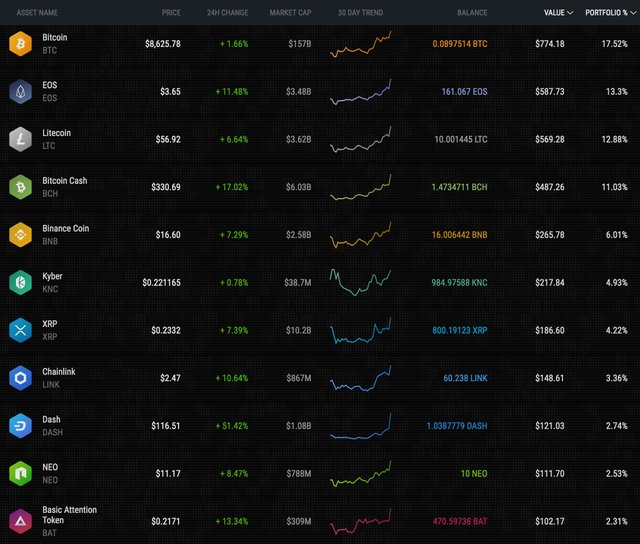
Task: Click the Kyber price $0.221165
Action: coord(161,282)
